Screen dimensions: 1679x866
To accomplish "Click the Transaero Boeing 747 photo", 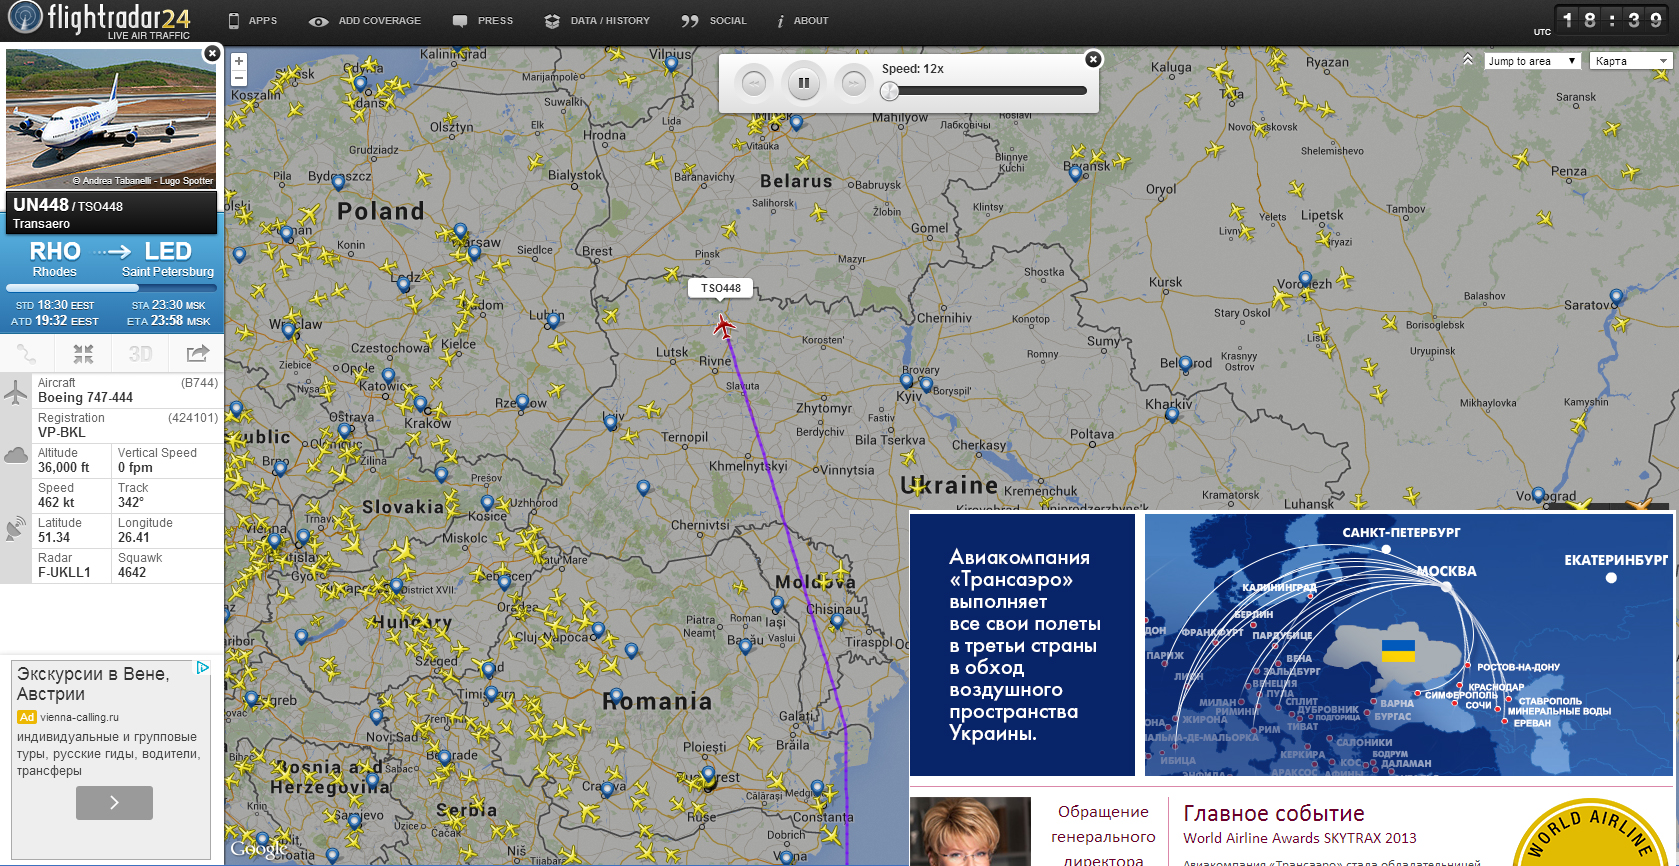I will tap(111, 118).
